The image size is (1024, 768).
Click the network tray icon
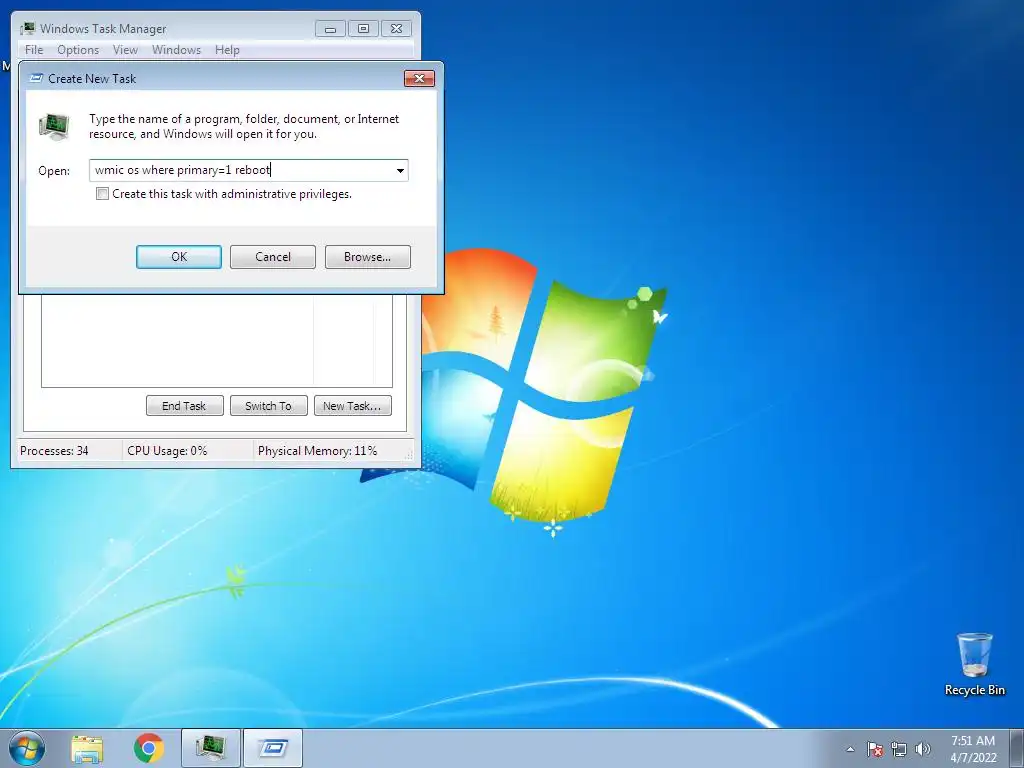pos(899,749)
